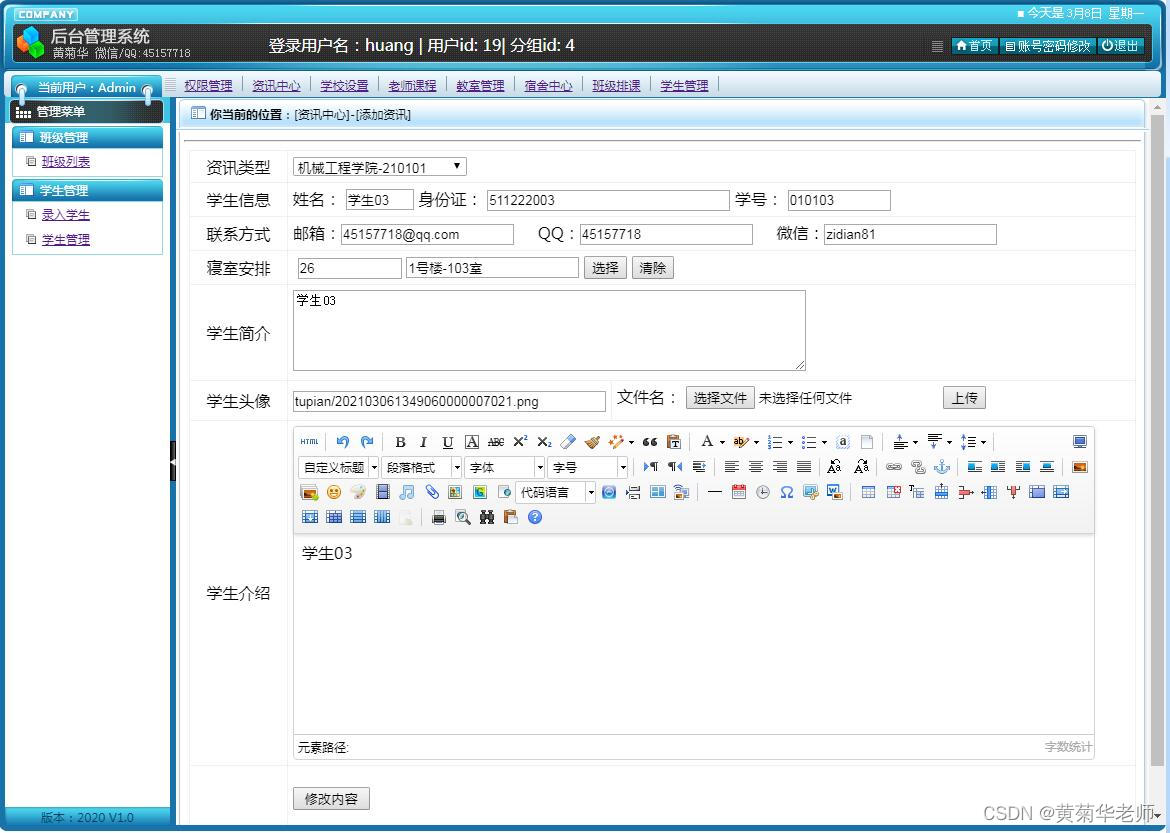Toggle bold formatting in the editor
1170x833 pixels.
click(400, 441)
